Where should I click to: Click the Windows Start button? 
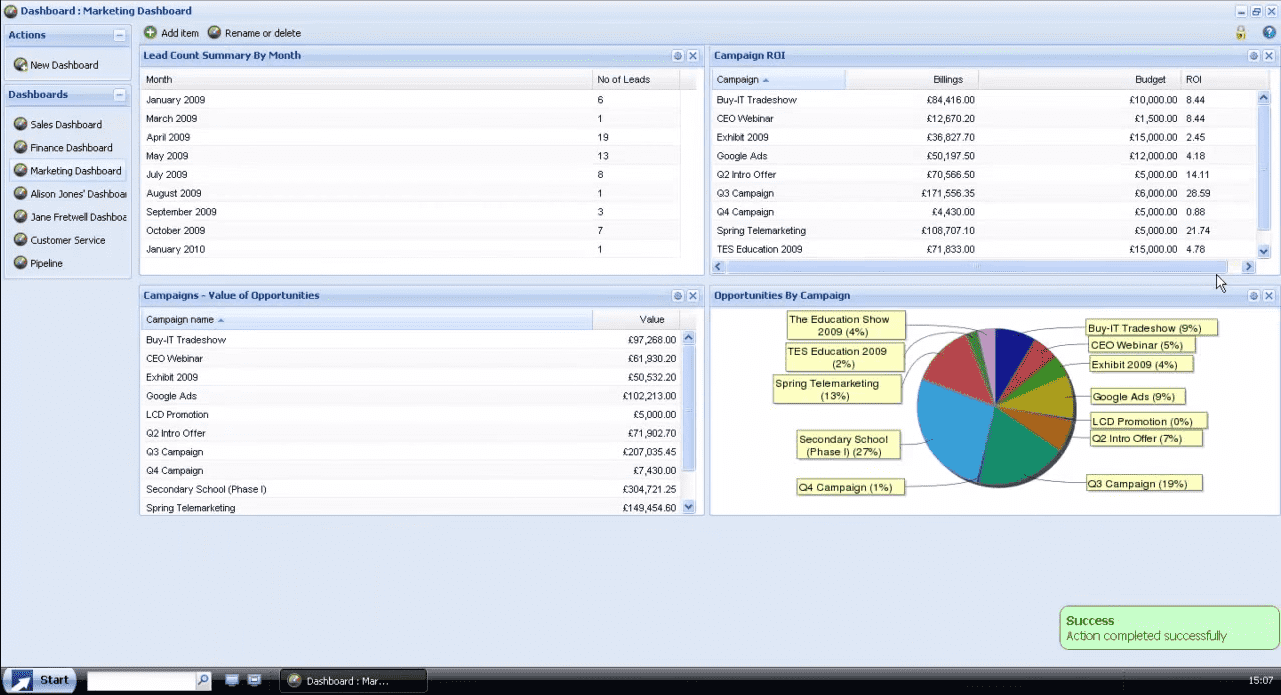[x=42, y=680]
